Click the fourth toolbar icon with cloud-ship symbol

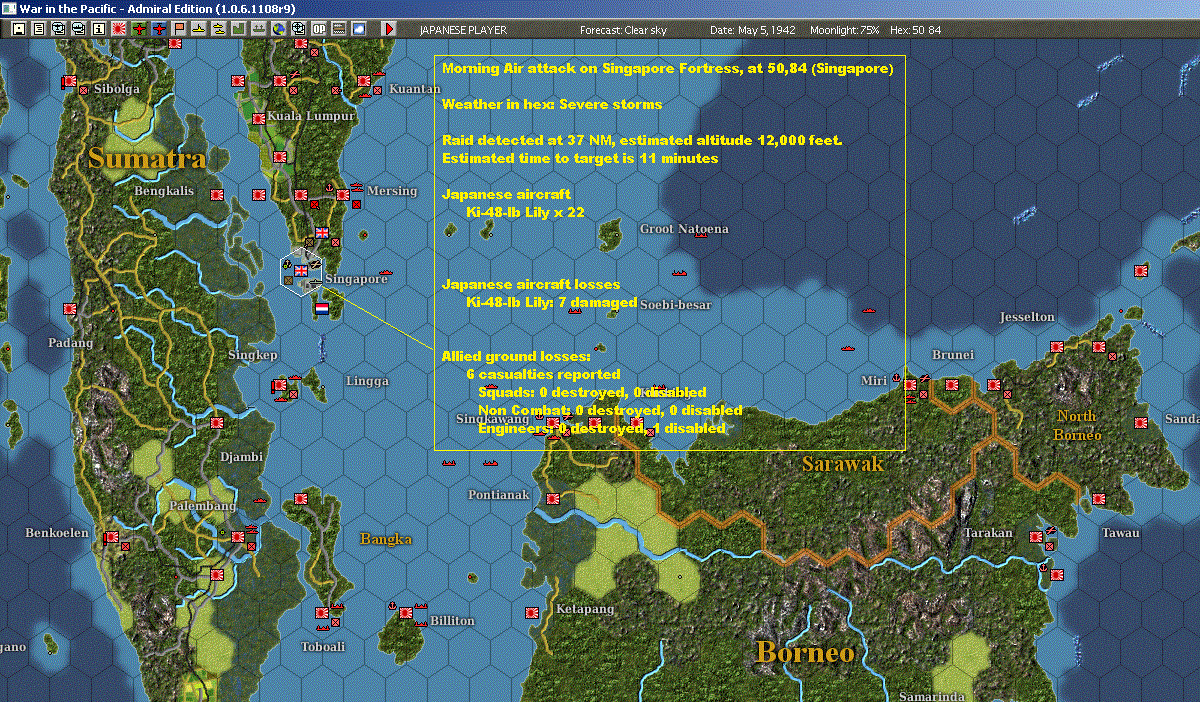(78, 29)
